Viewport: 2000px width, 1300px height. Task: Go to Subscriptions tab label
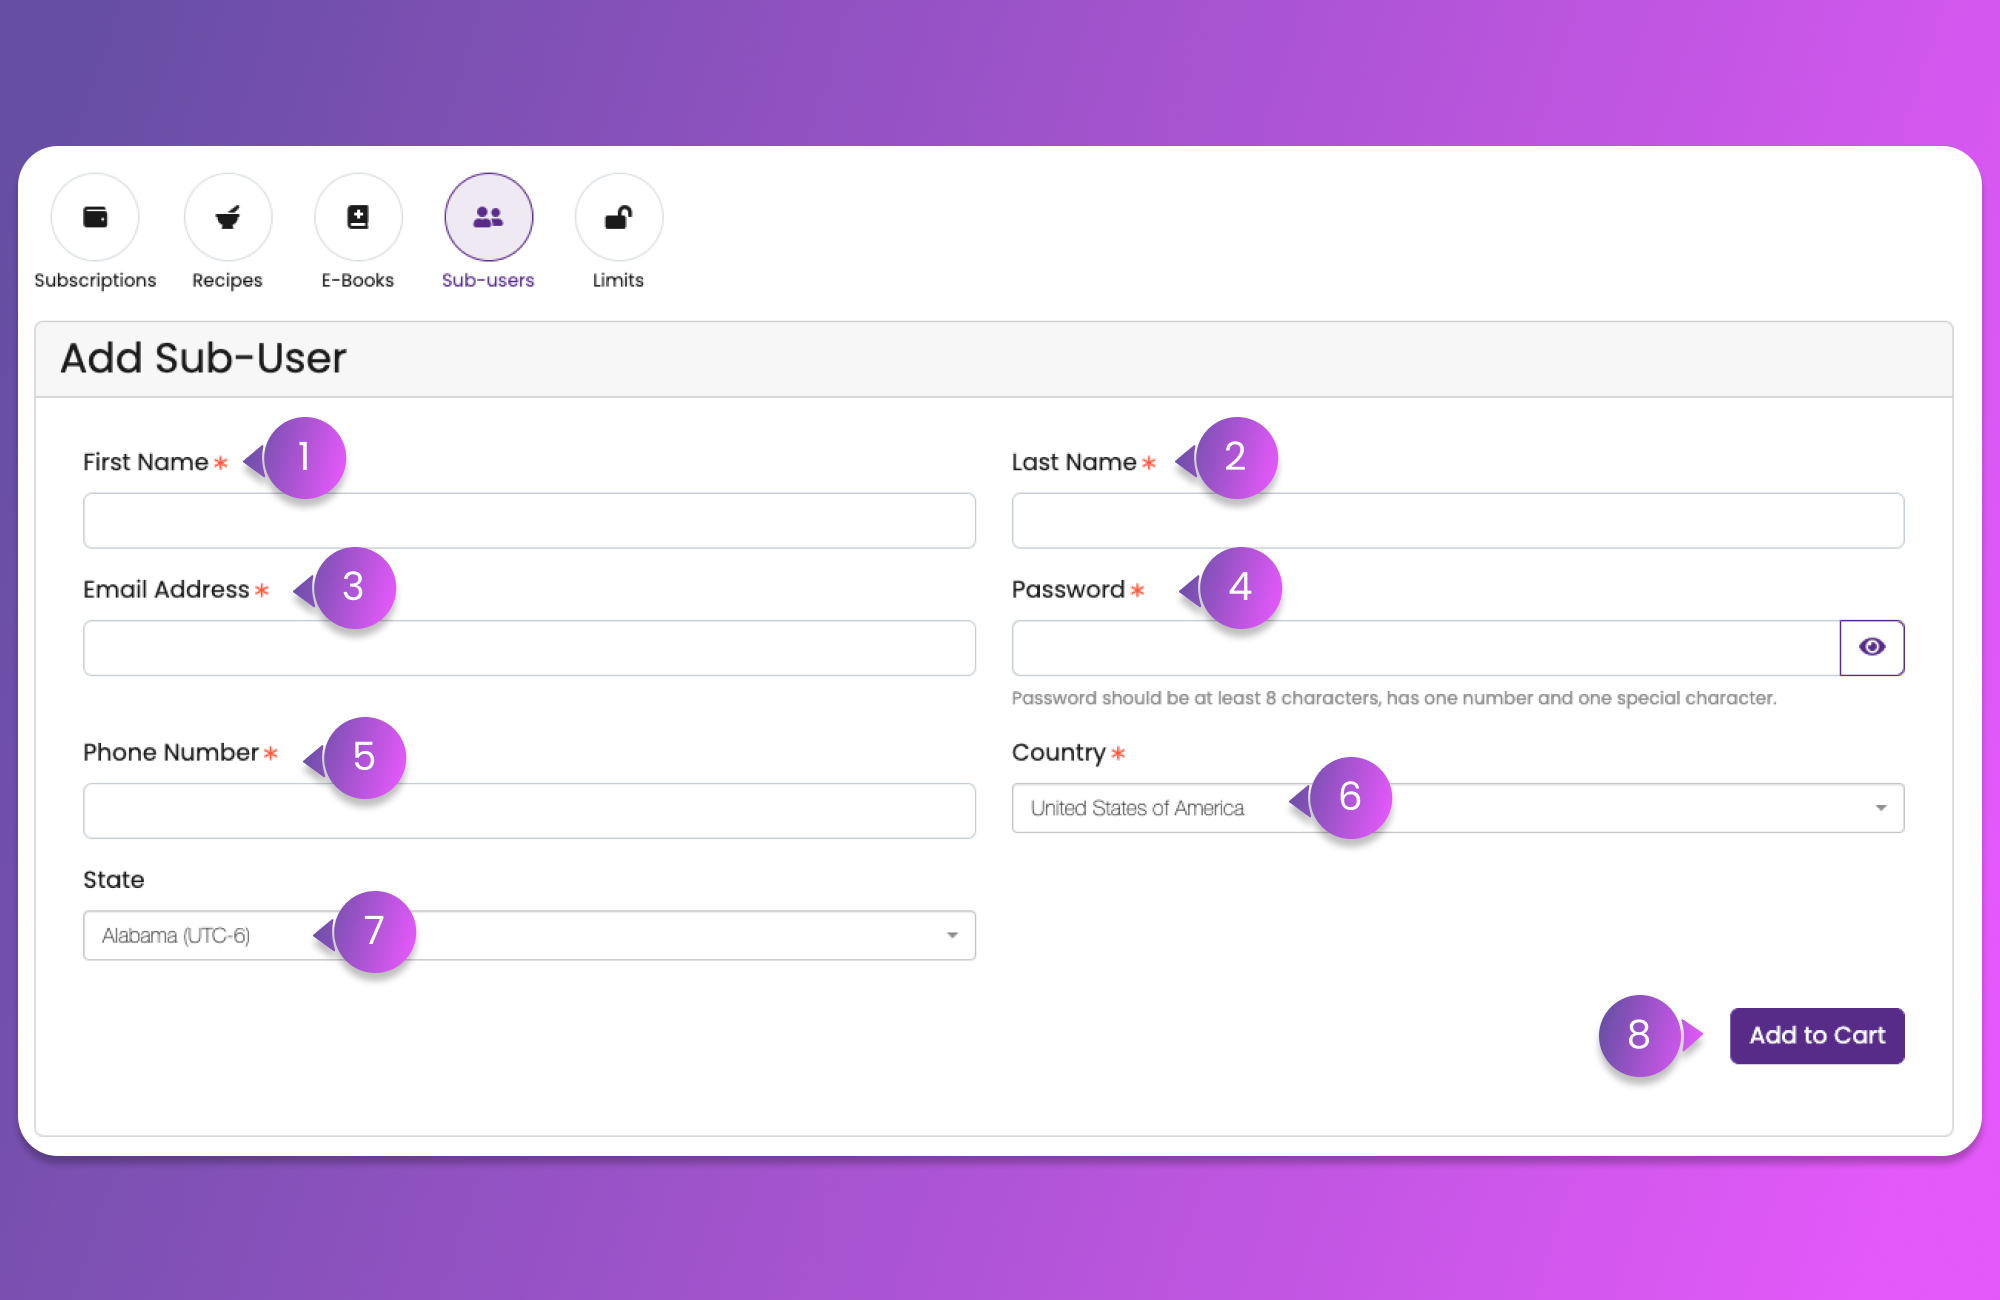click(x=95, y=281)
